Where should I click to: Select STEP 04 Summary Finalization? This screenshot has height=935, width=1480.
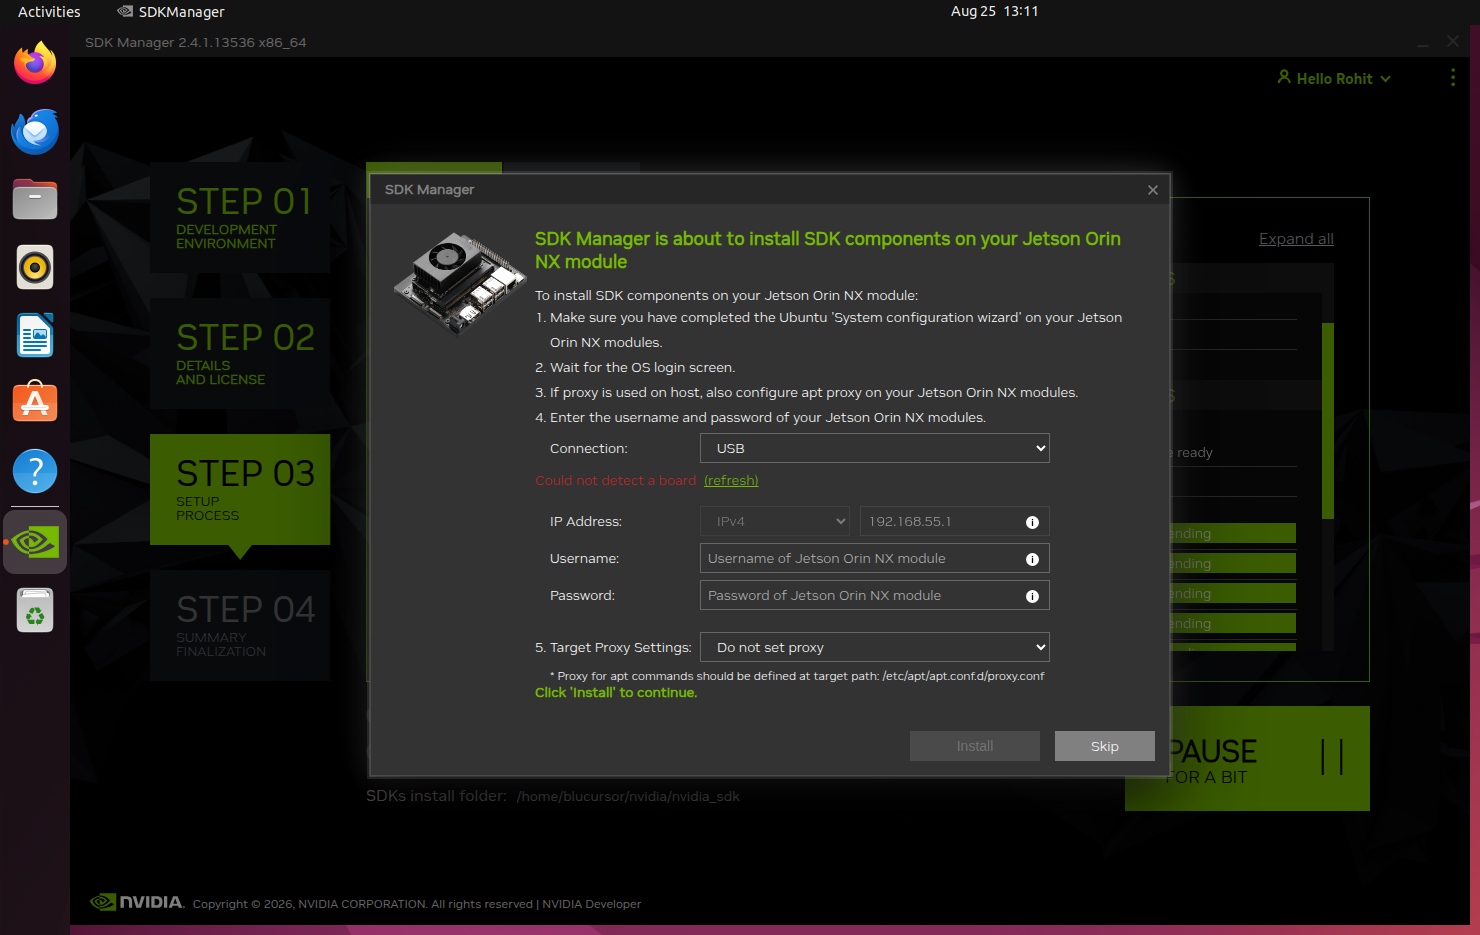[x=240, y=625]
